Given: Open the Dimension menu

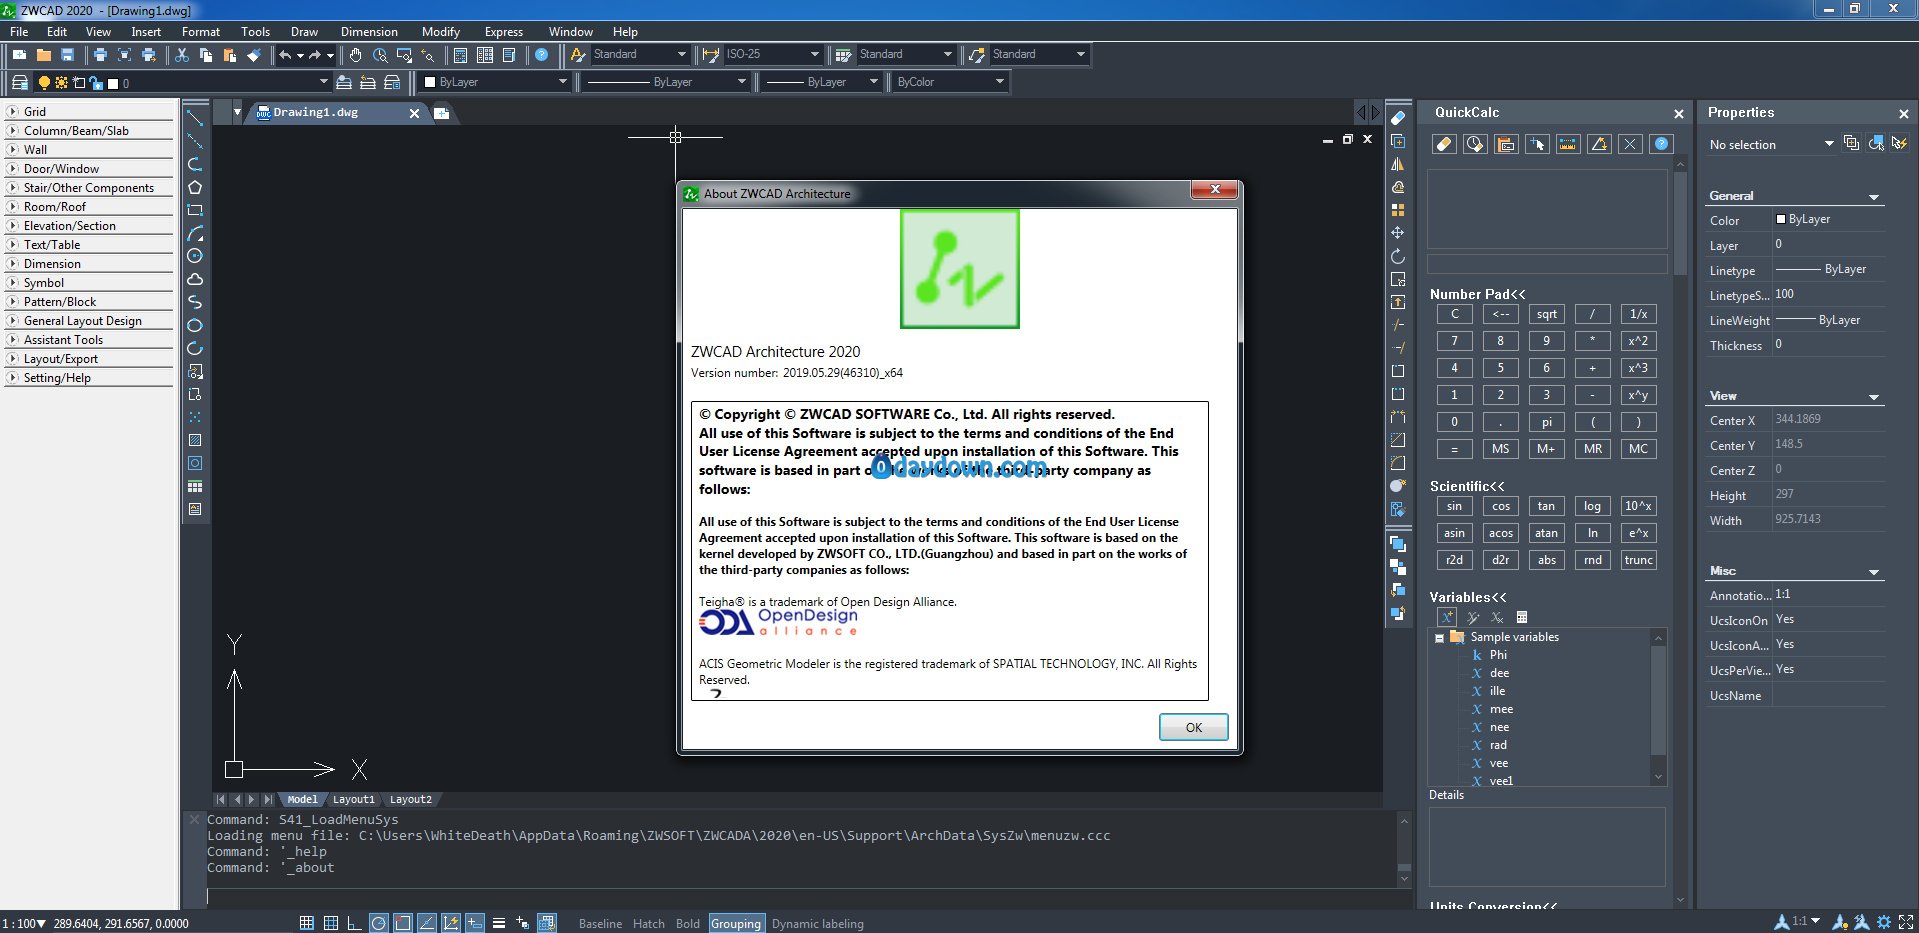Looking at the screenshot, I should 369,32.
